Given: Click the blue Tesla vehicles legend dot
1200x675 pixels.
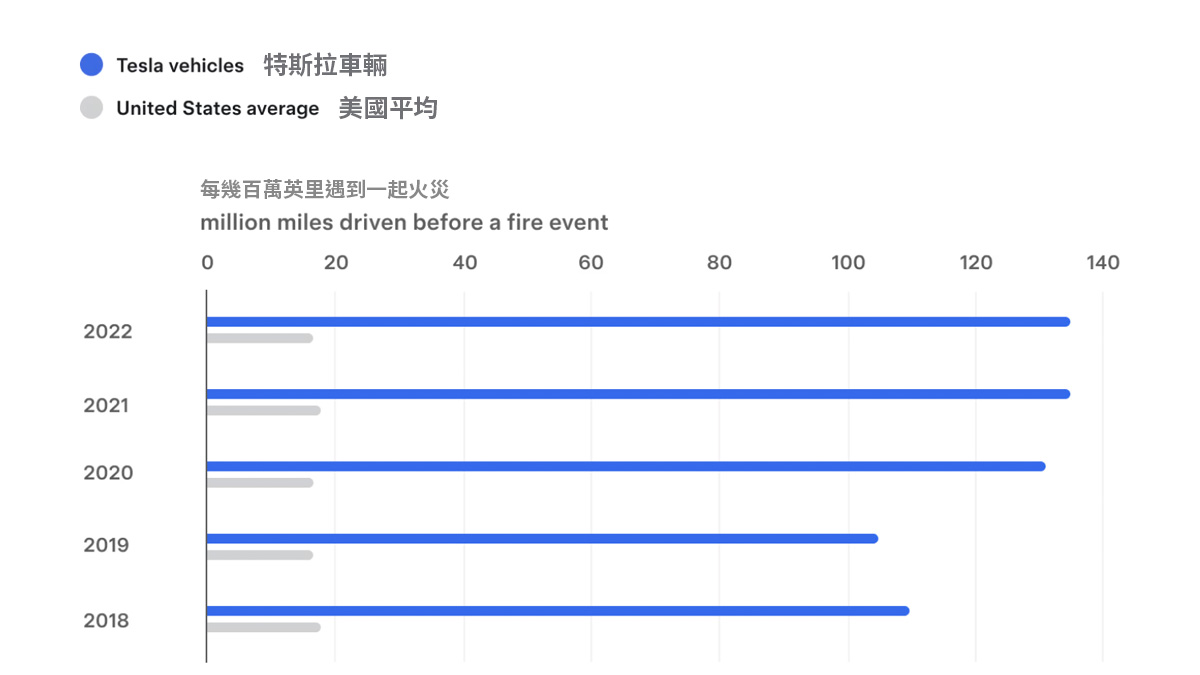Looking at the screenshot, I should coord(92,65).
